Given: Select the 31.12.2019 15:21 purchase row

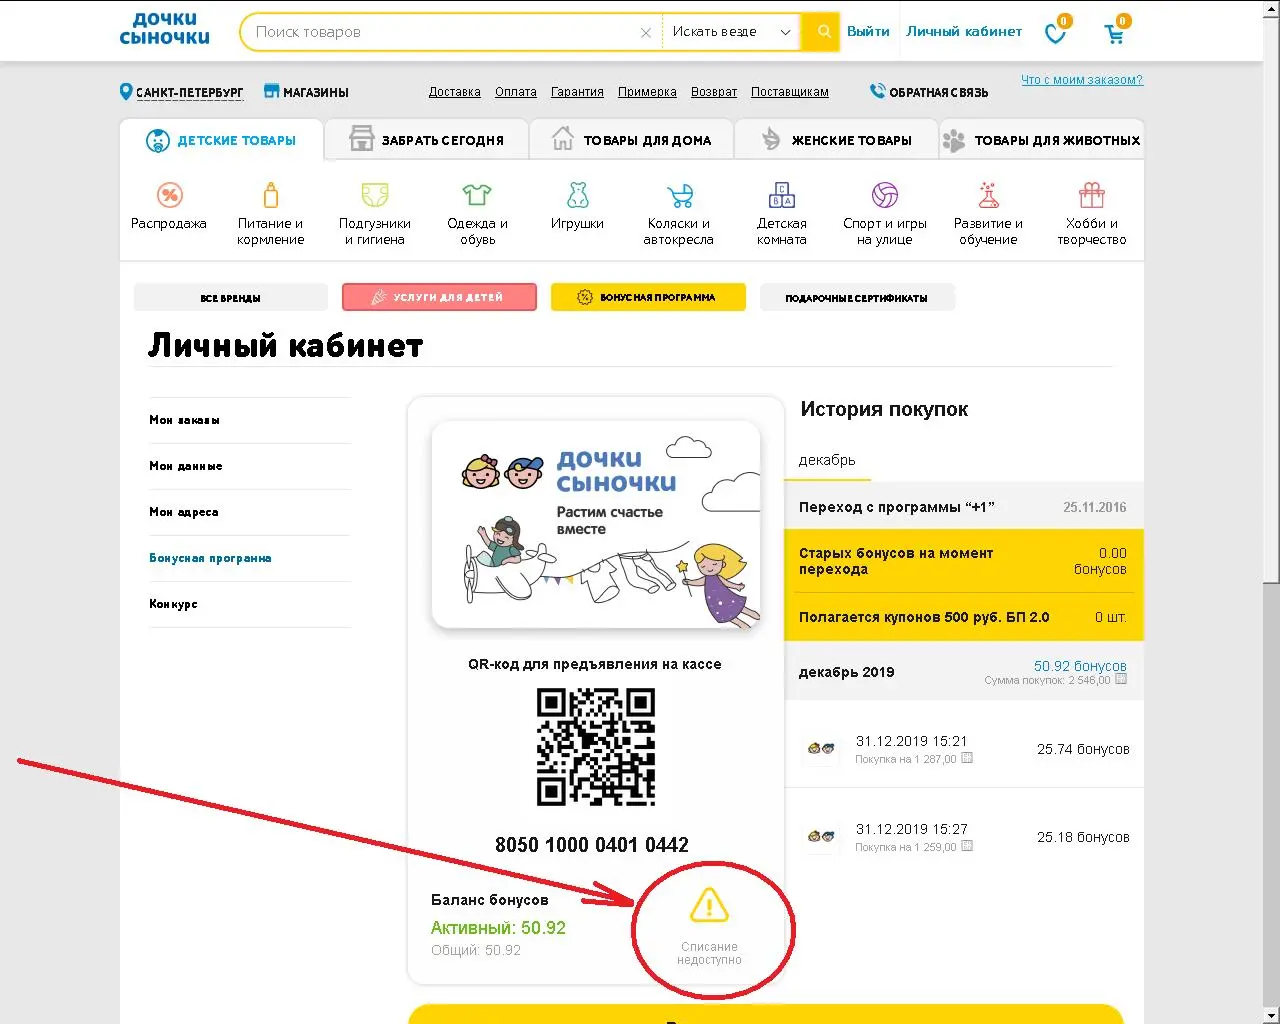Looking at the screenshot, I should pos(964,749).
